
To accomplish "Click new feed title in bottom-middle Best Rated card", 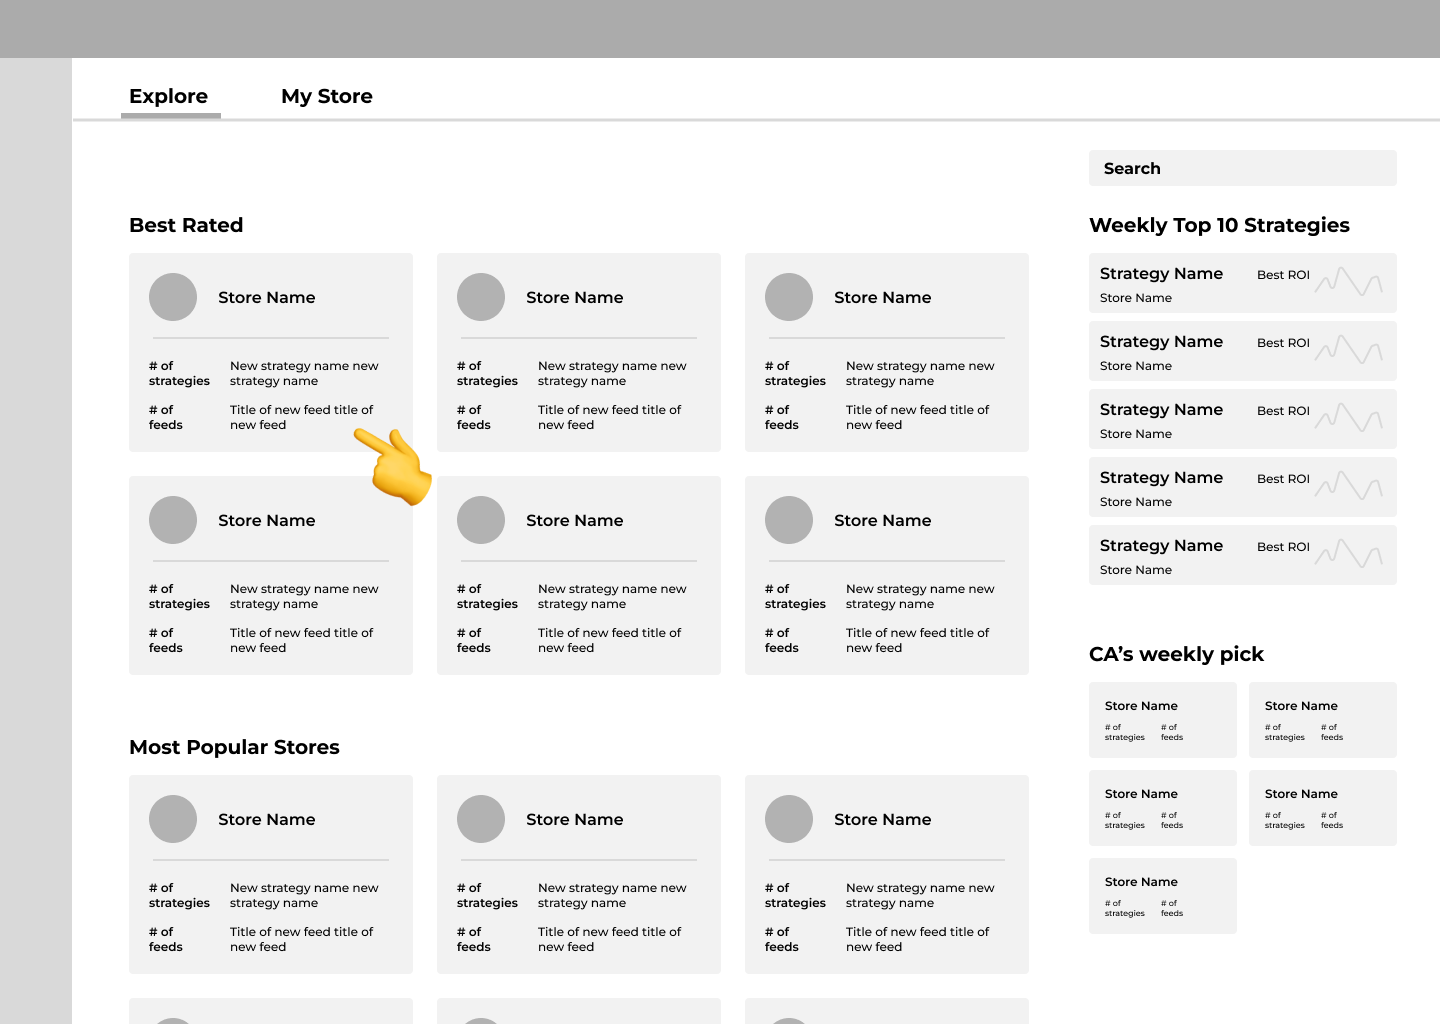I will click(609, 640).
